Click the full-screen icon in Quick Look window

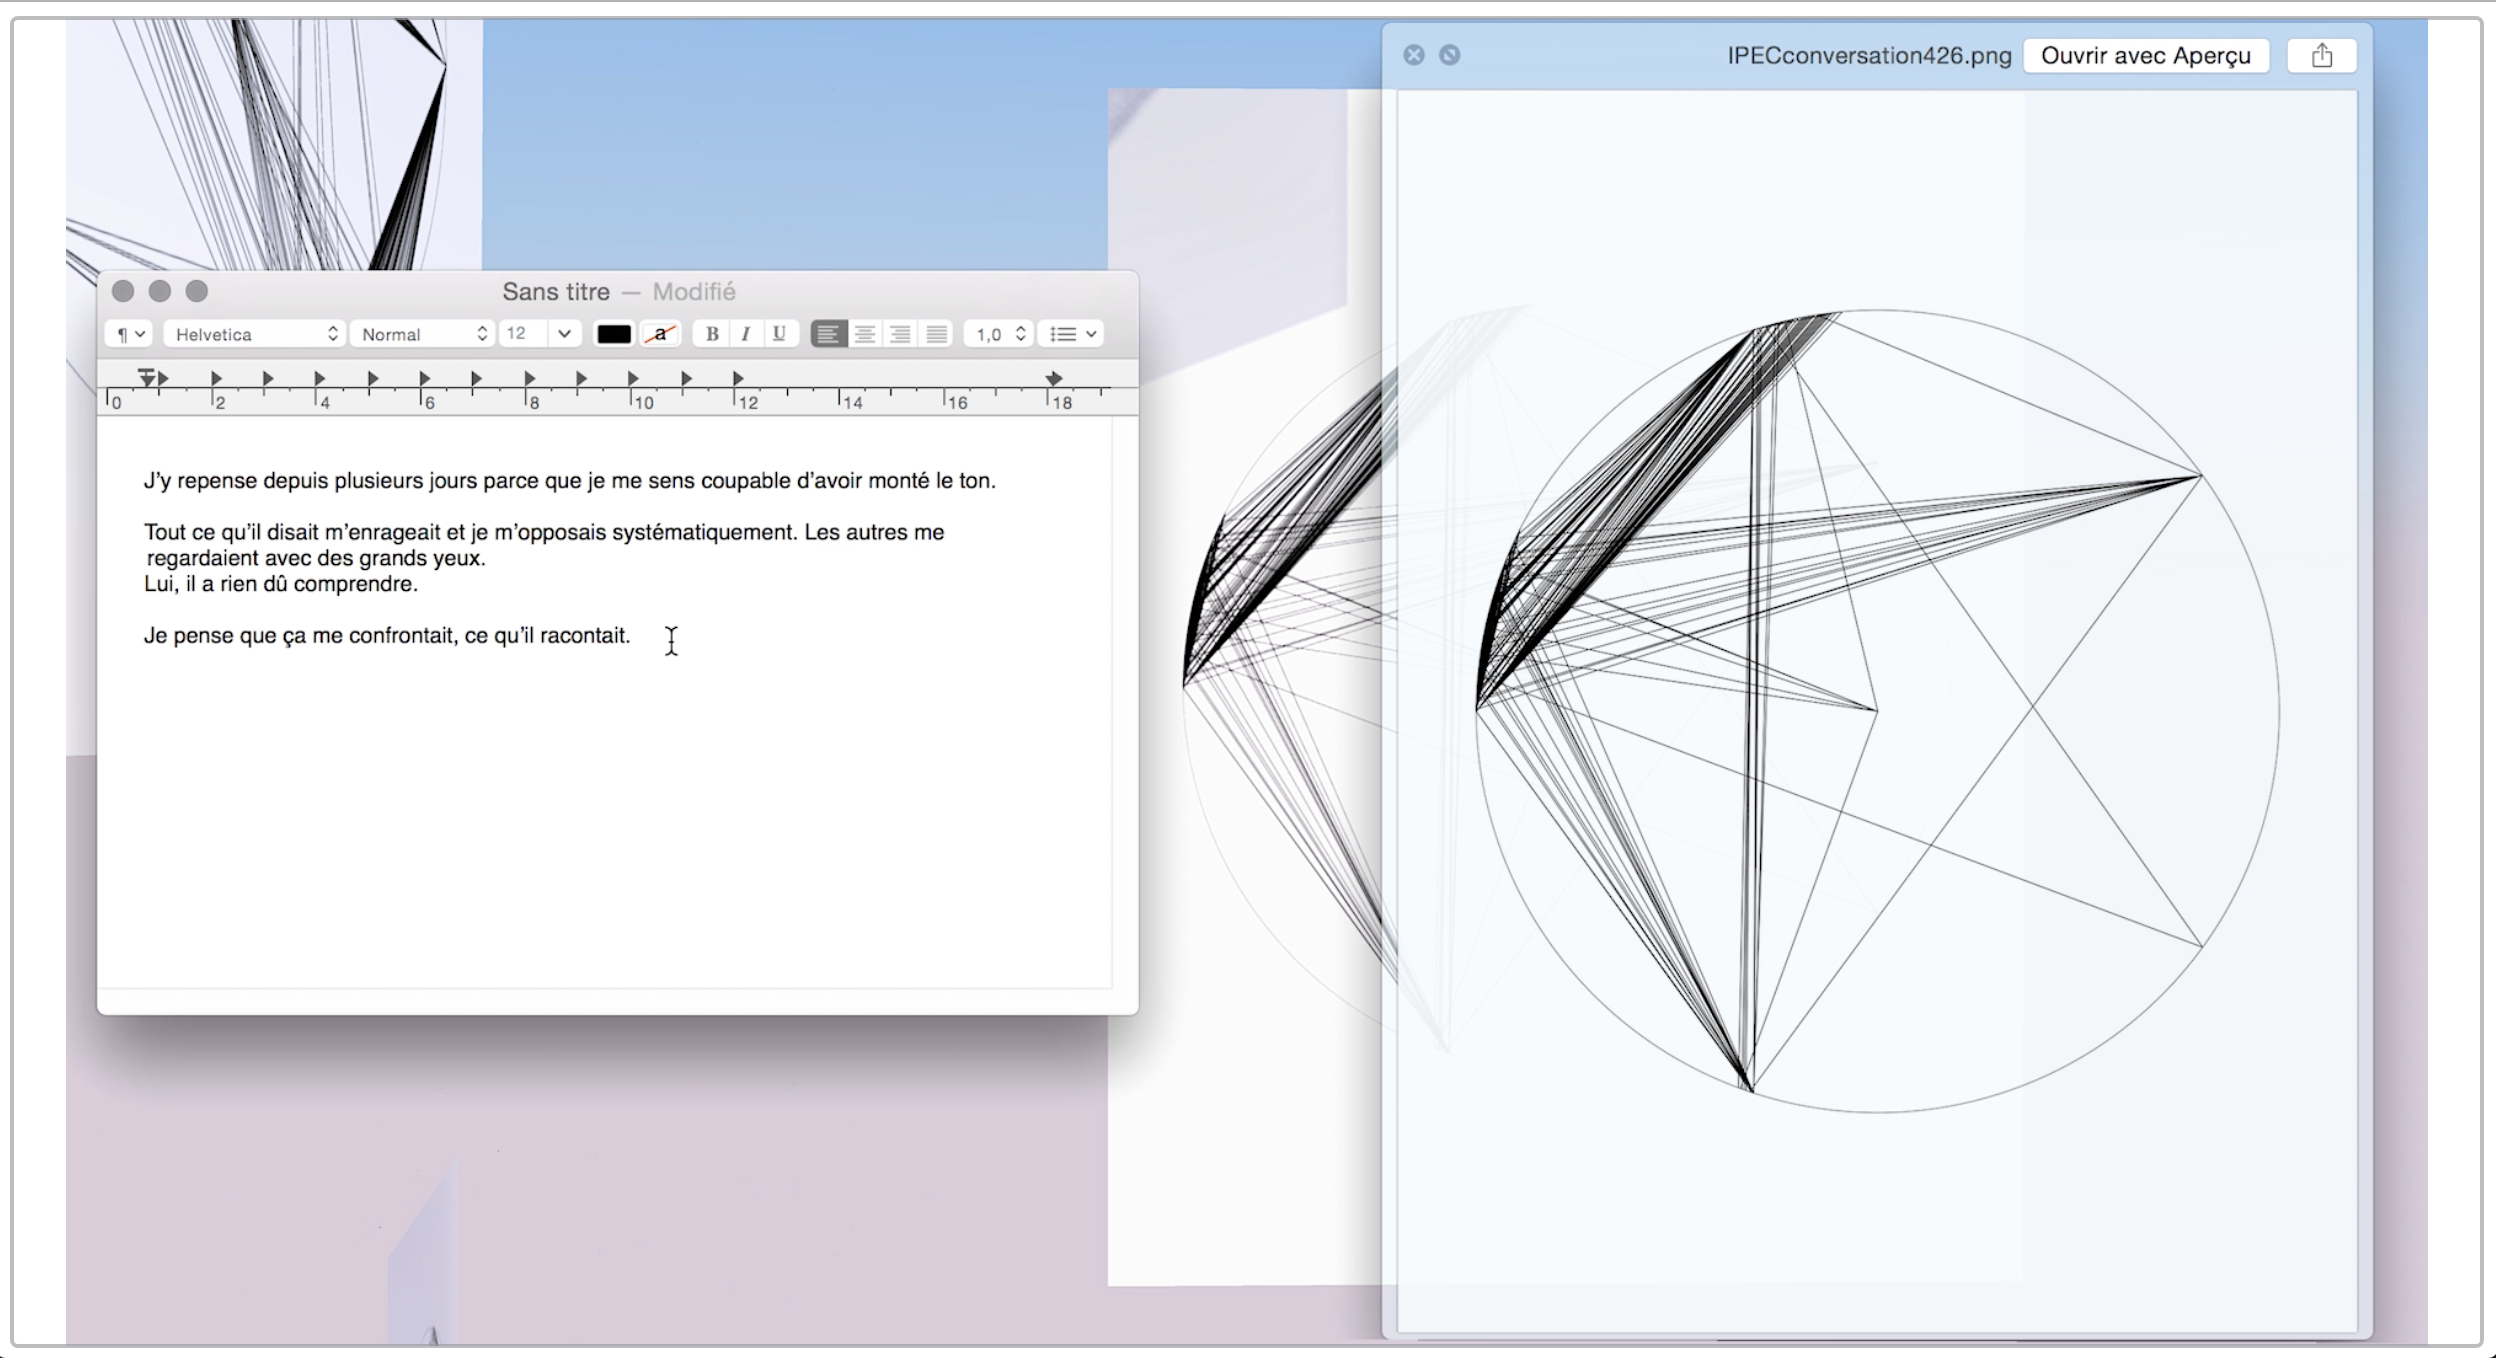(x=1449, y=55)
